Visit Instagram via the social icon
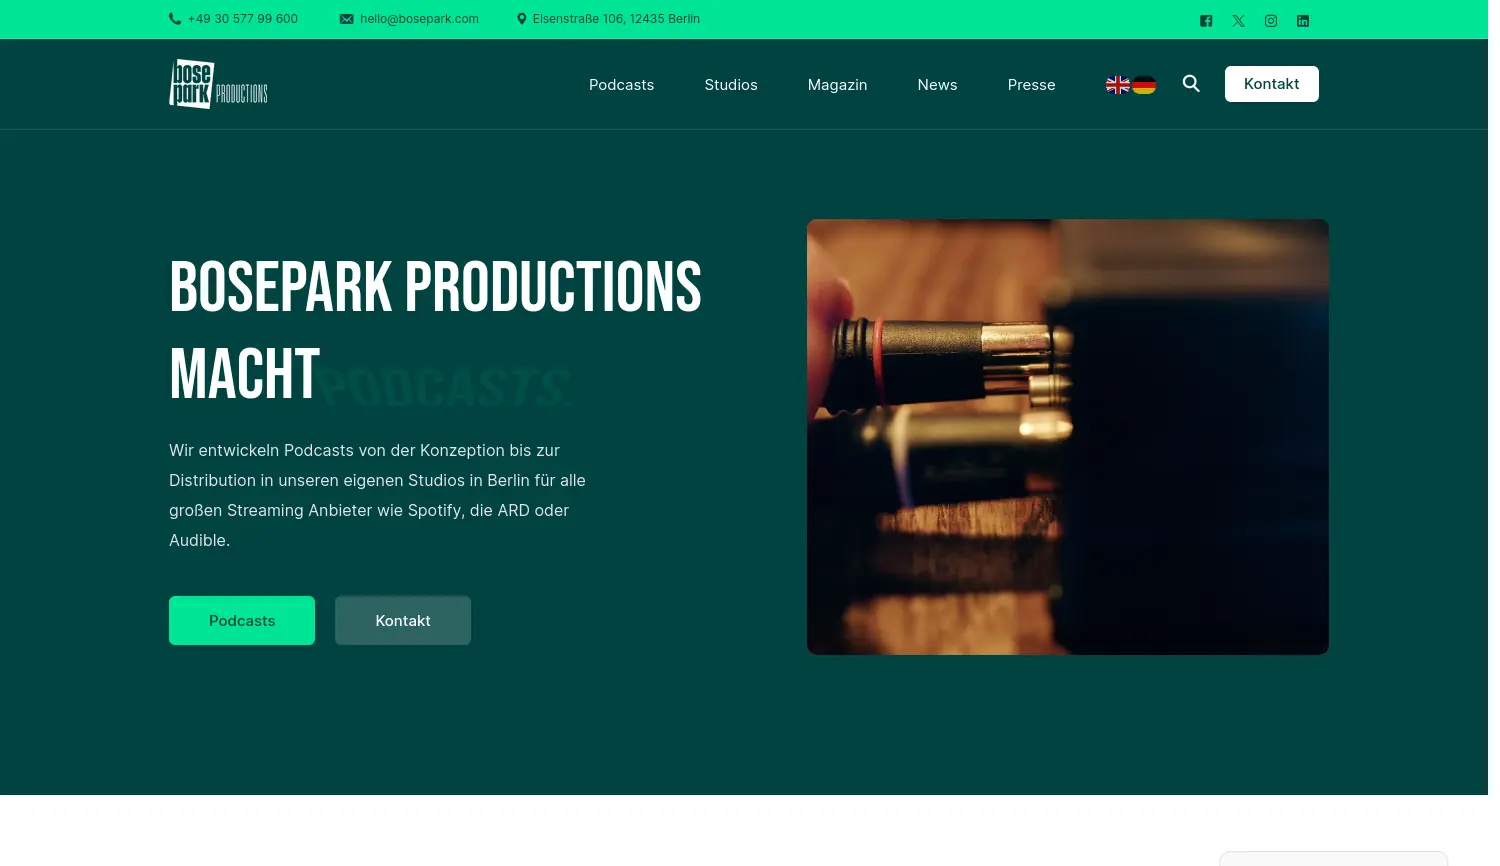This screenshot has width=1500, height=866. 1270,20
